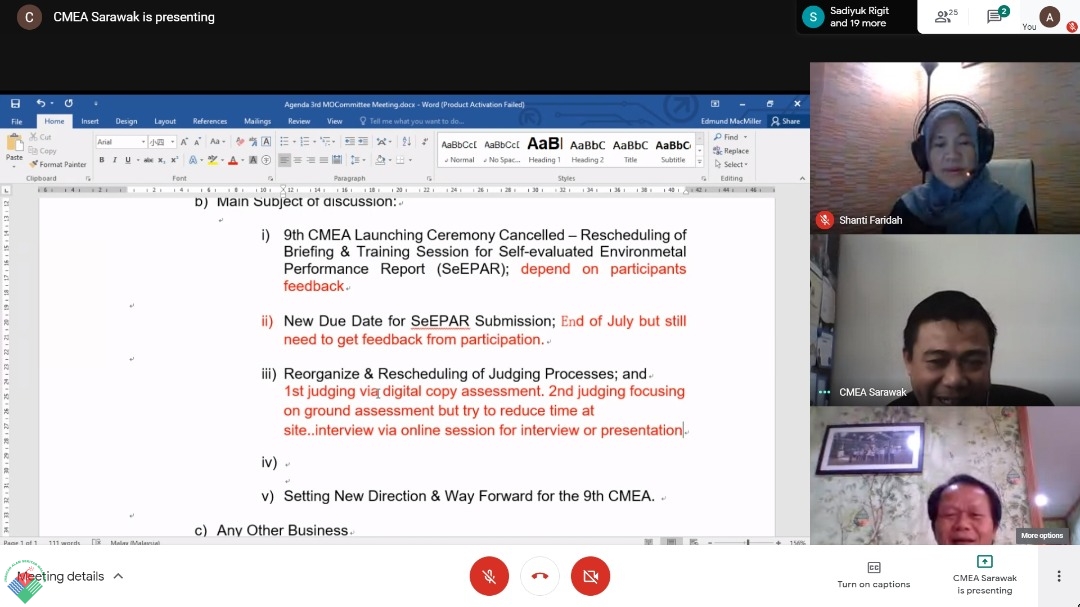Open the Select dropdown in Editing
The width and height of the screenshot is (1080, 607).
[x=731, y=164]
